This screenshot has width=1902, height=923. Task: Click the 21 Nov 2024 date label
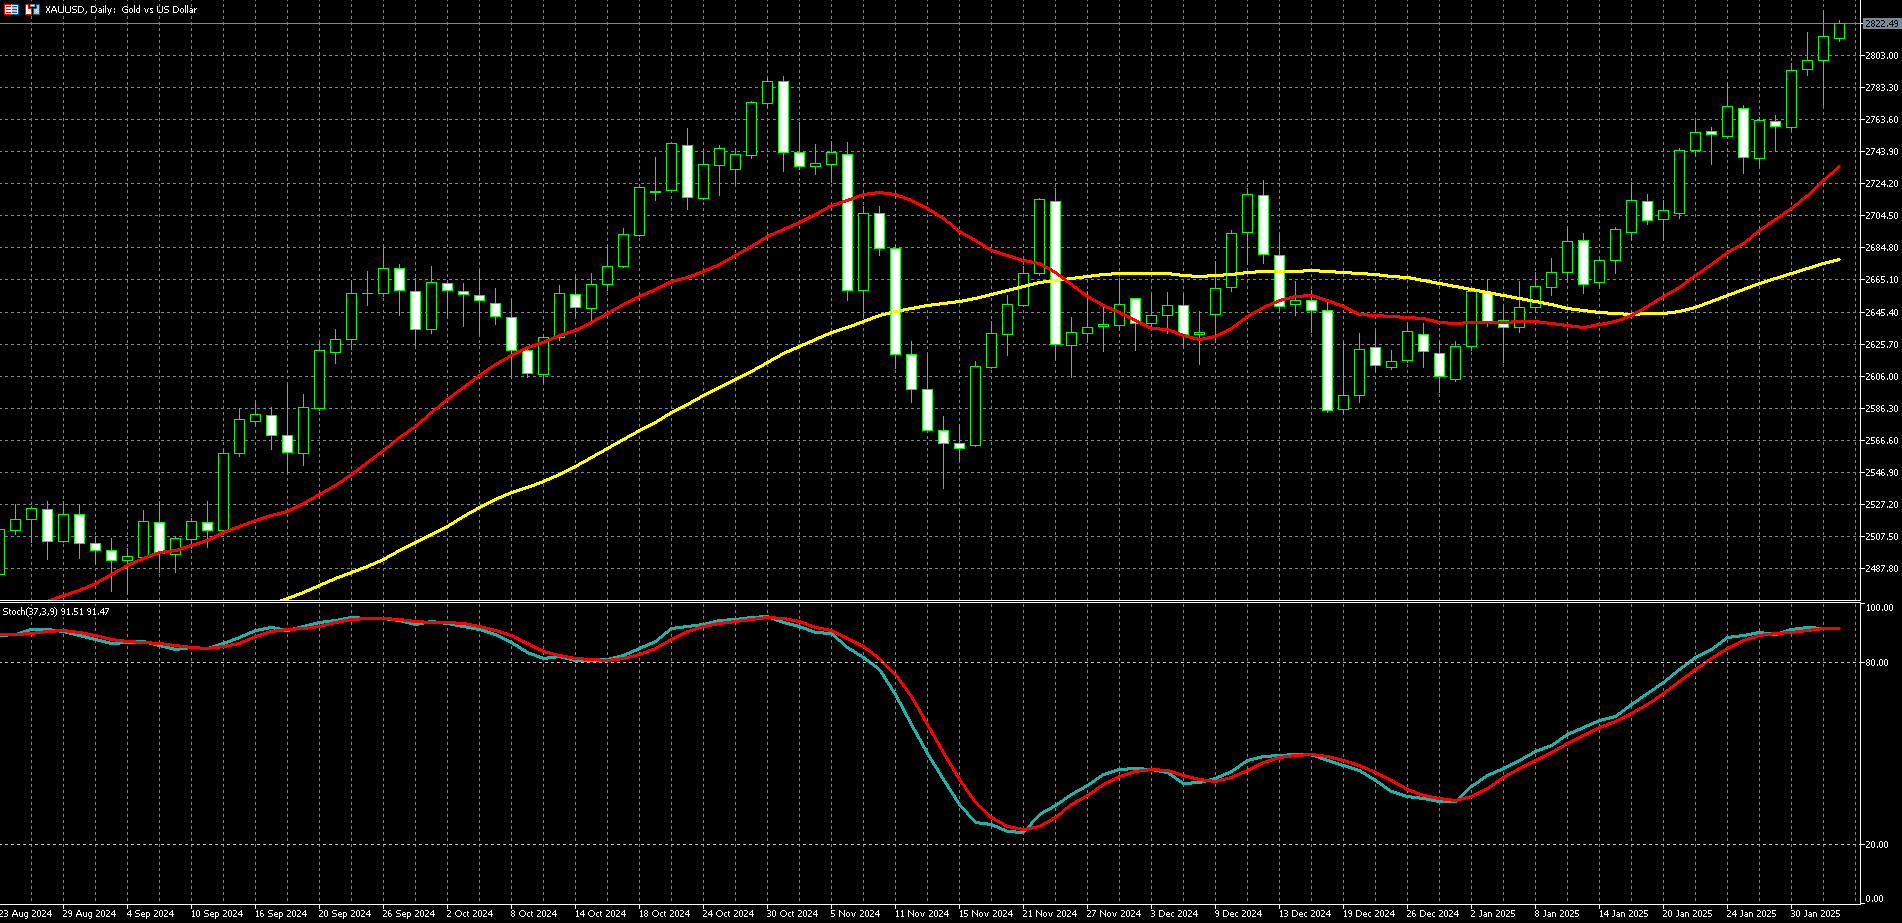(1049, 914)
